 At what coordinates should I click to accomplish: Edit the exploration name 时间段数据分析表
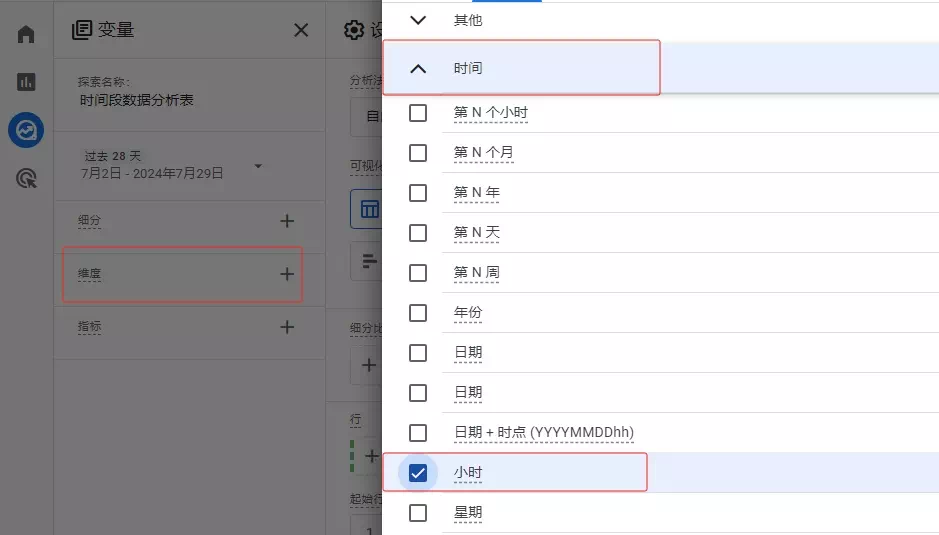(136, 100)
